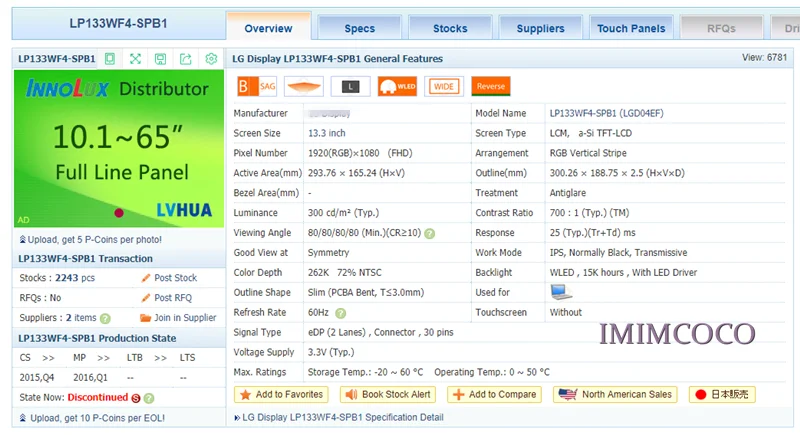Image resolution: width=800 pixels, height=435 pixels.
Task: Click the save icon in the left header
Action: (x=160, y=59)
